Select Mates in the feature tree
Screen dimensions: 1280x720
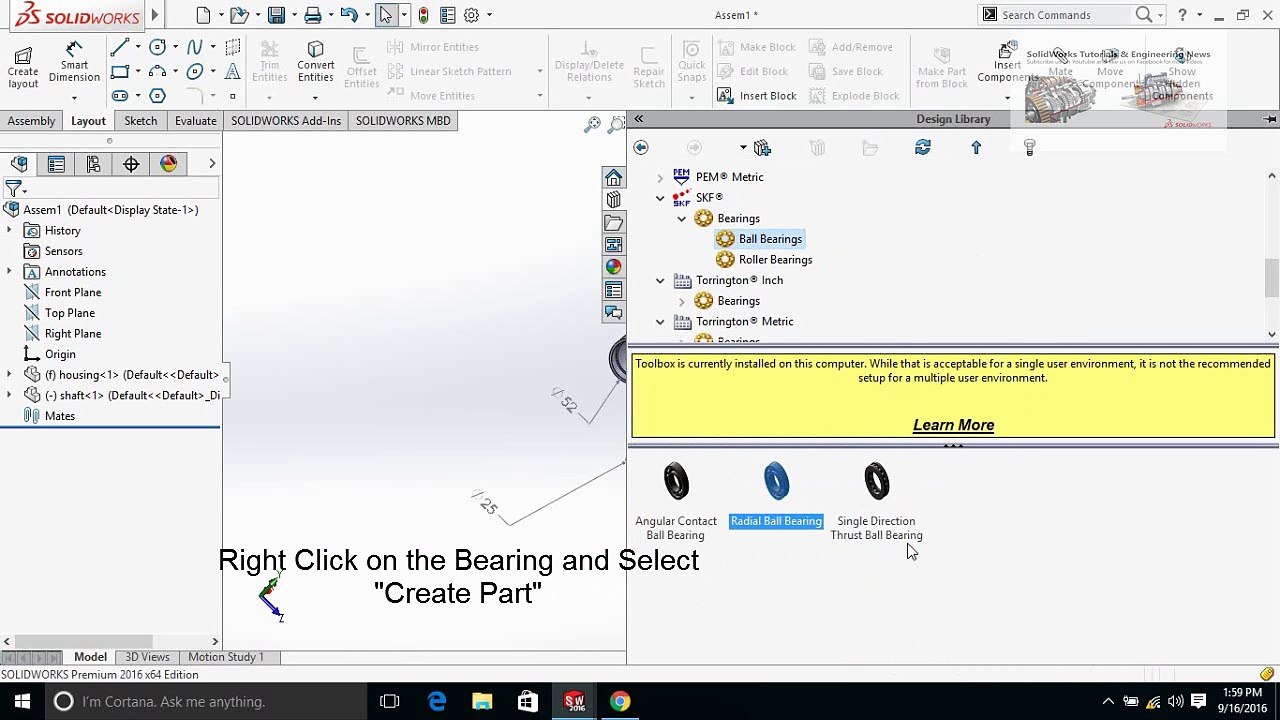pos(60,416)
